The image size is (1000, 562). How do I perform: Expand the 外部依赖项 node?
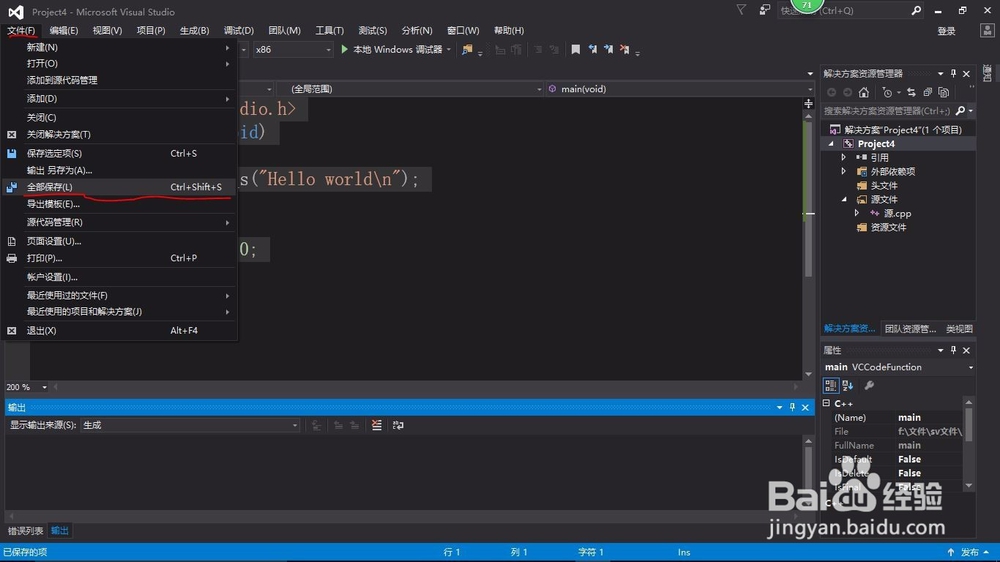pyautogui.click(x=844, y=172)
